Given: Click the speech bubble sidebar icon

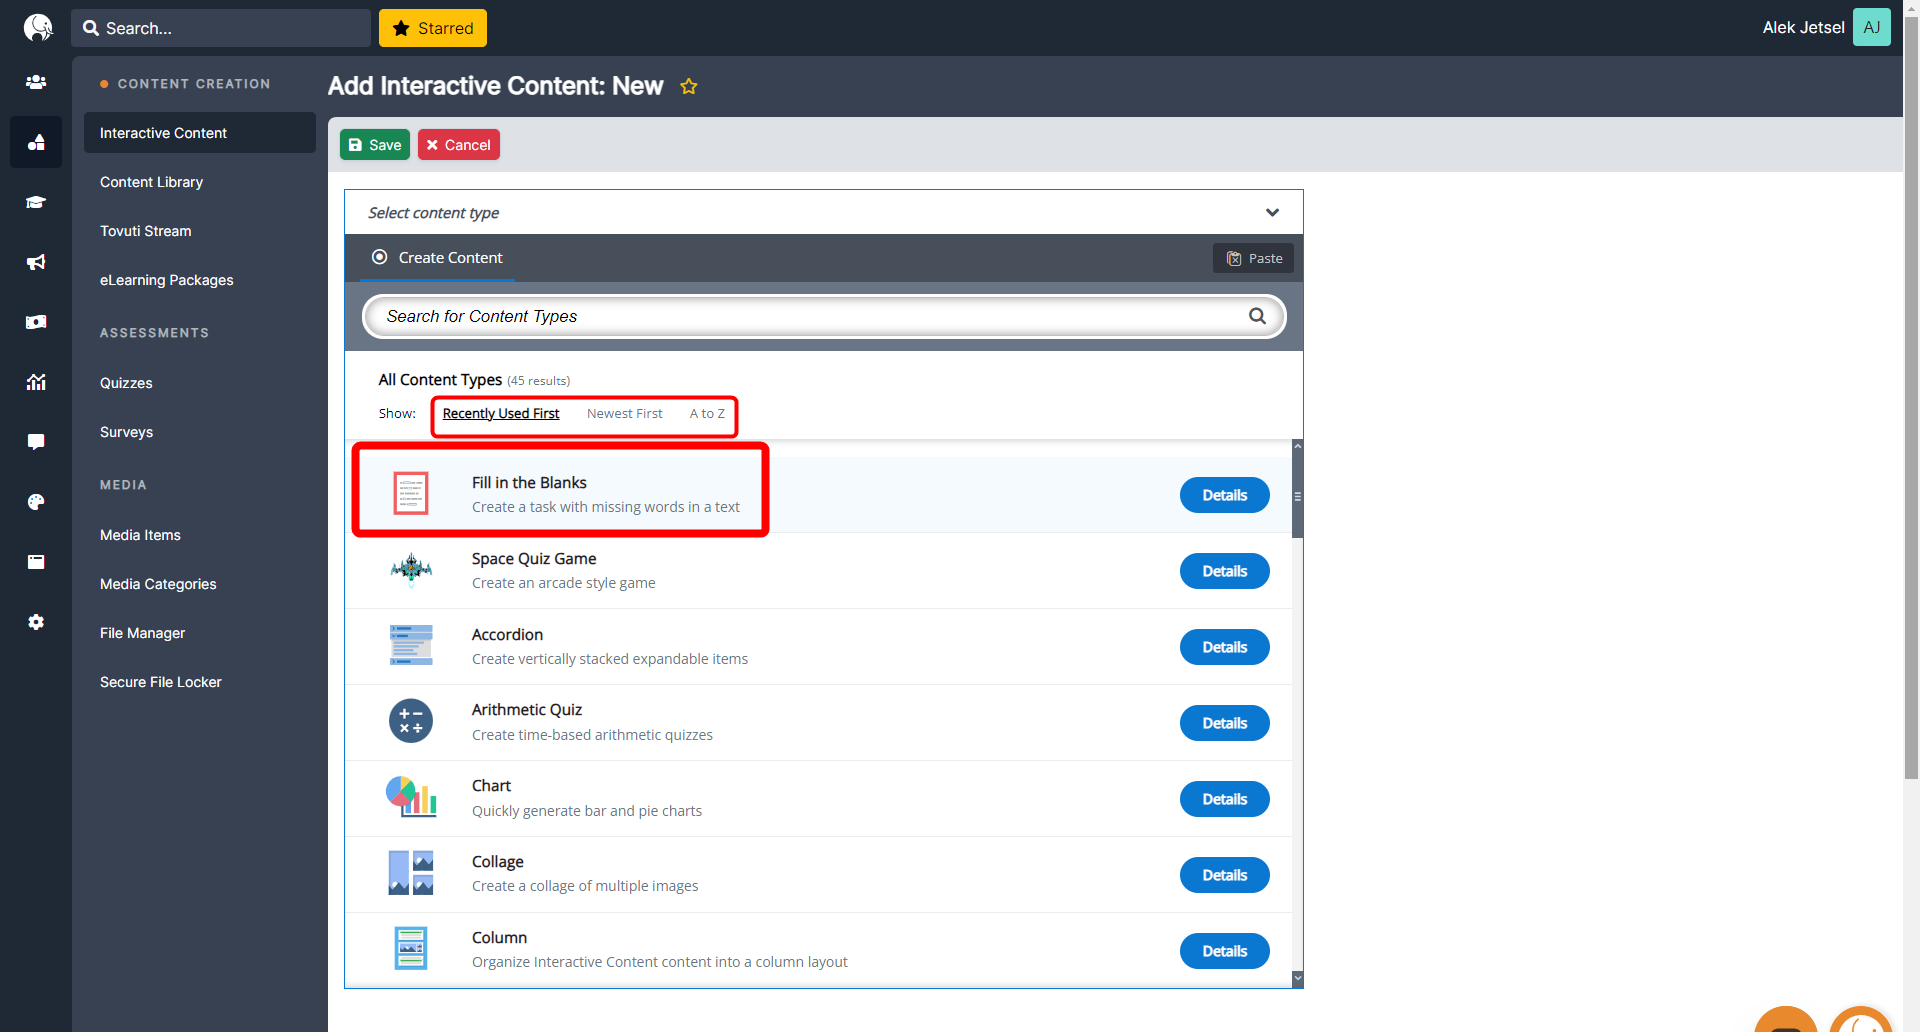Looking at the screenshot, I should (36, 442).
